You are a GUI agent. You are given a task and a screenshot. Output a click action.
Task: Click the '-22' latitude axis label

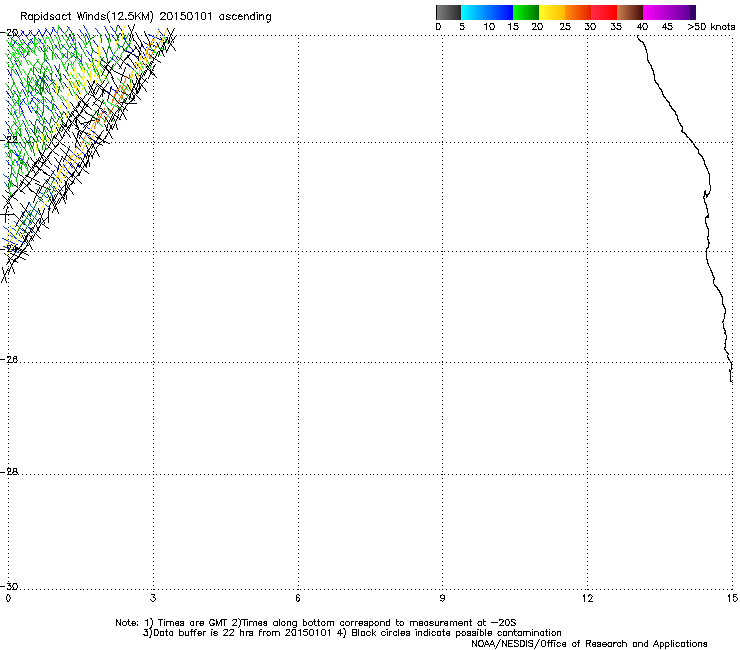(9, 140)
